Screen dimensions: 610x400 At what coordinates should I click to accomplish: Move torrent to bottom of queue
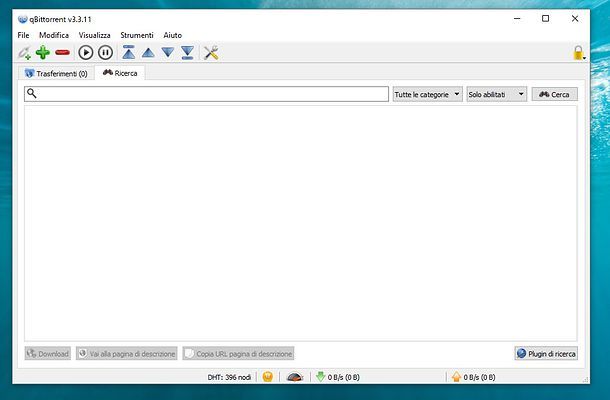(x=188, y=53)
